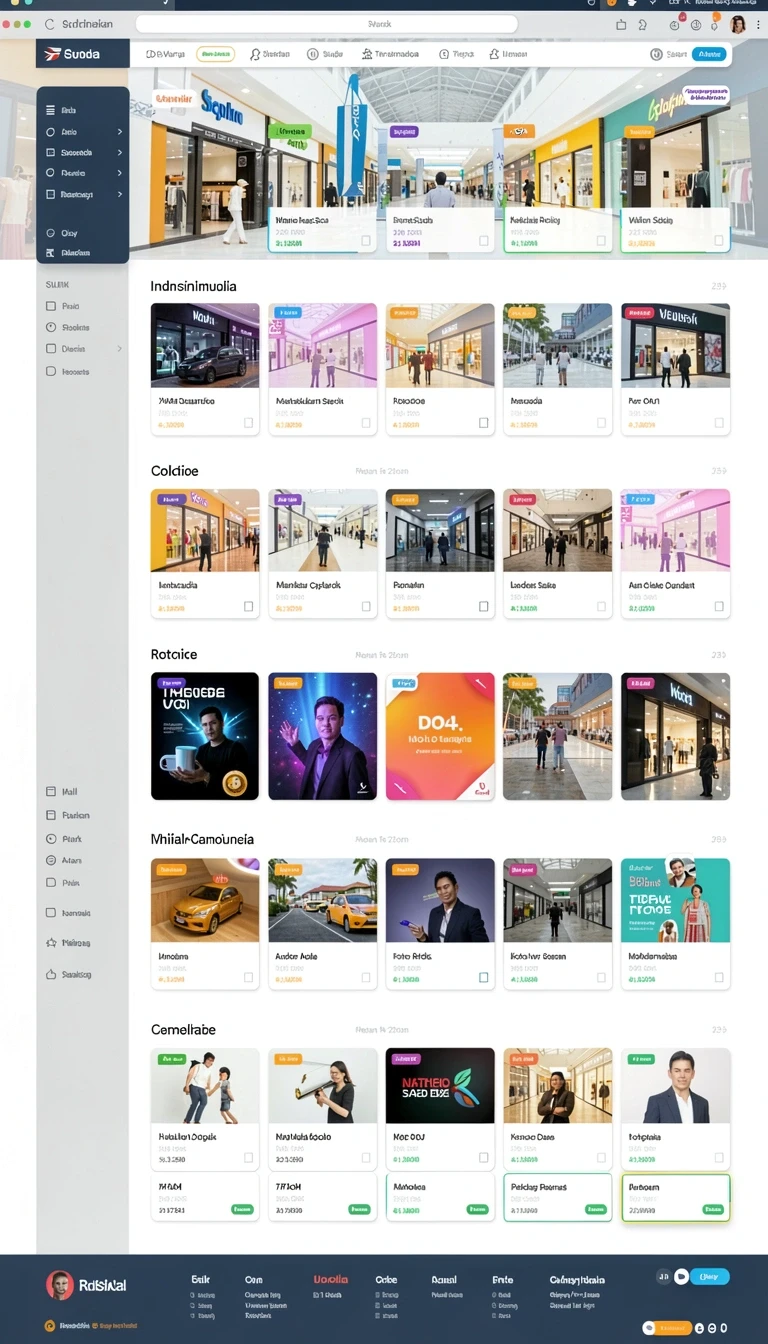Click the green button on the Mahoisa card
This screenshot has height=1344, width=768.
pyautogui.click(x=477, y=1209)
